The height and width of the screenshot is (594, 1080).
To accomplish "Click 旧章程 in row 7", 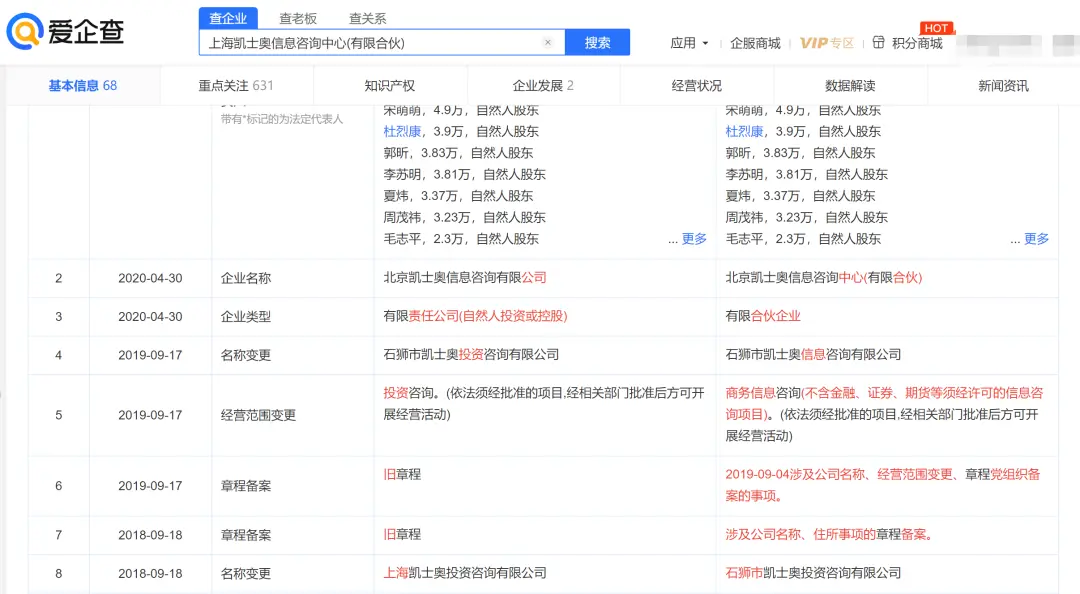I will click(402, 534).
